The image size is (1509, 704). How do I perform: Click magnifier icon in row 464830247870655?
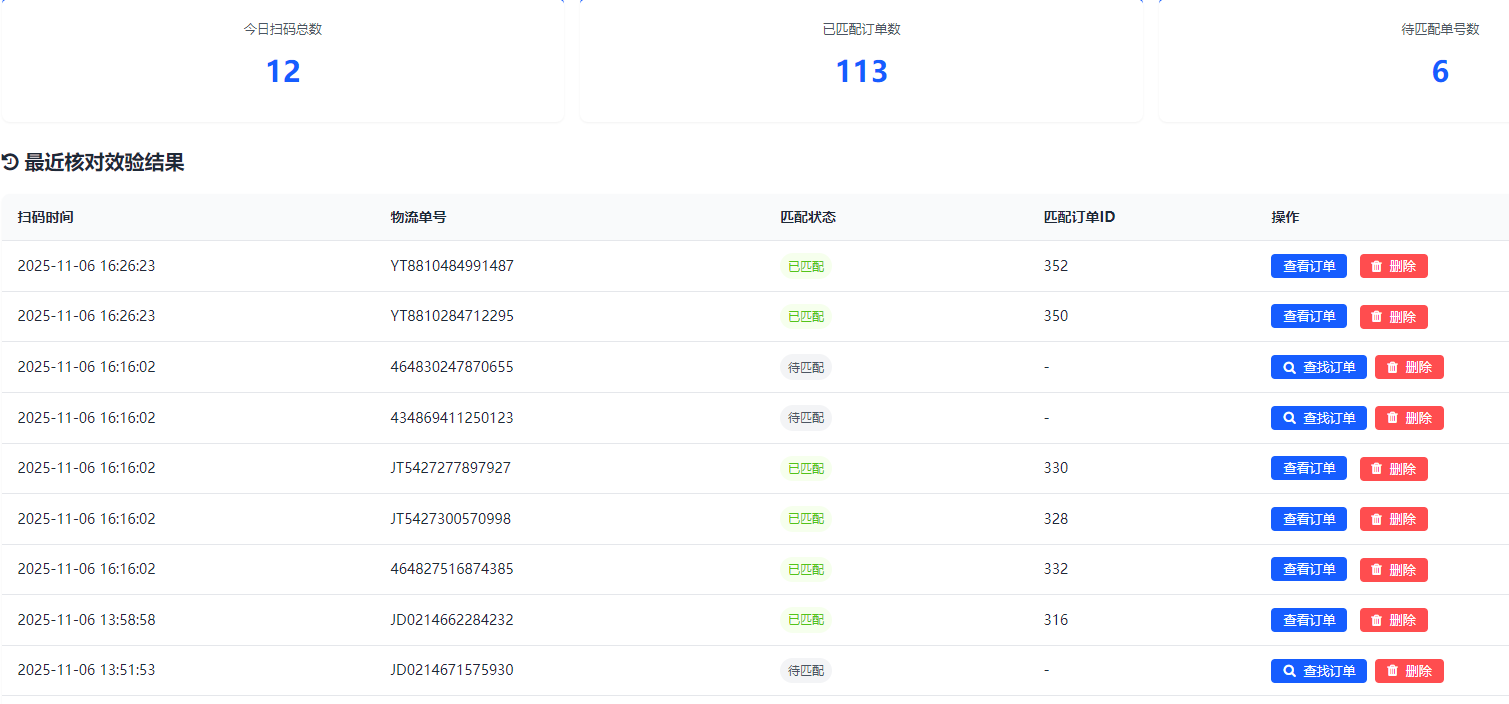(1290, 367)
